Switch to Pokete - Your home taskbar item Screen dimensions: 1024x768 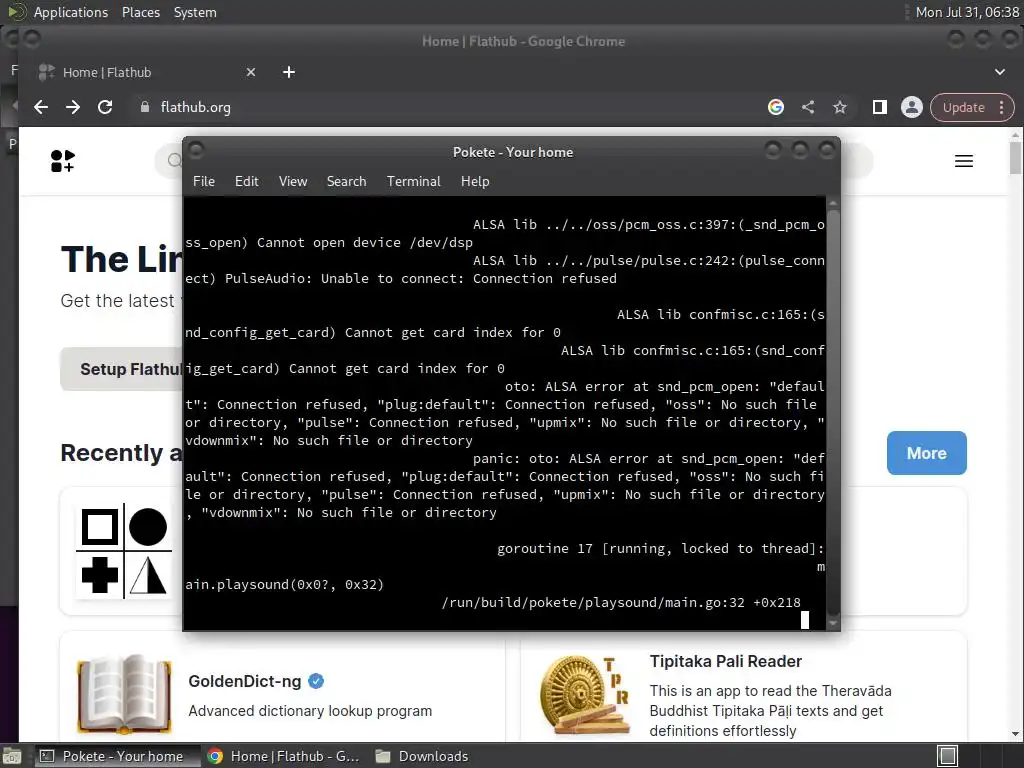tap(116, 756)
